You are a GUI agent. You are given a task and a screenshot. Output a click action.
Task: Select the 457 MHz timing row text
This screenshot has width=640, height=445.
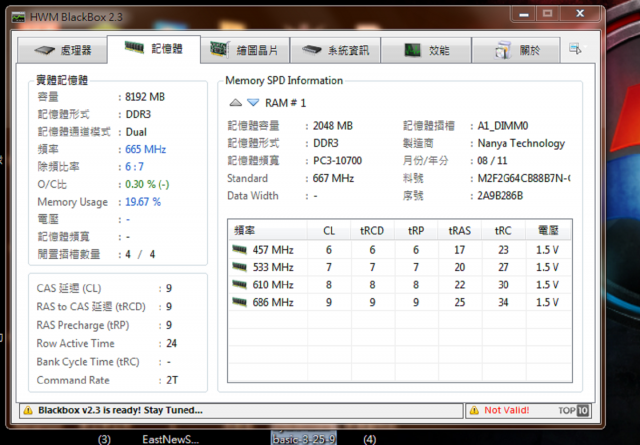coord(273,249)
